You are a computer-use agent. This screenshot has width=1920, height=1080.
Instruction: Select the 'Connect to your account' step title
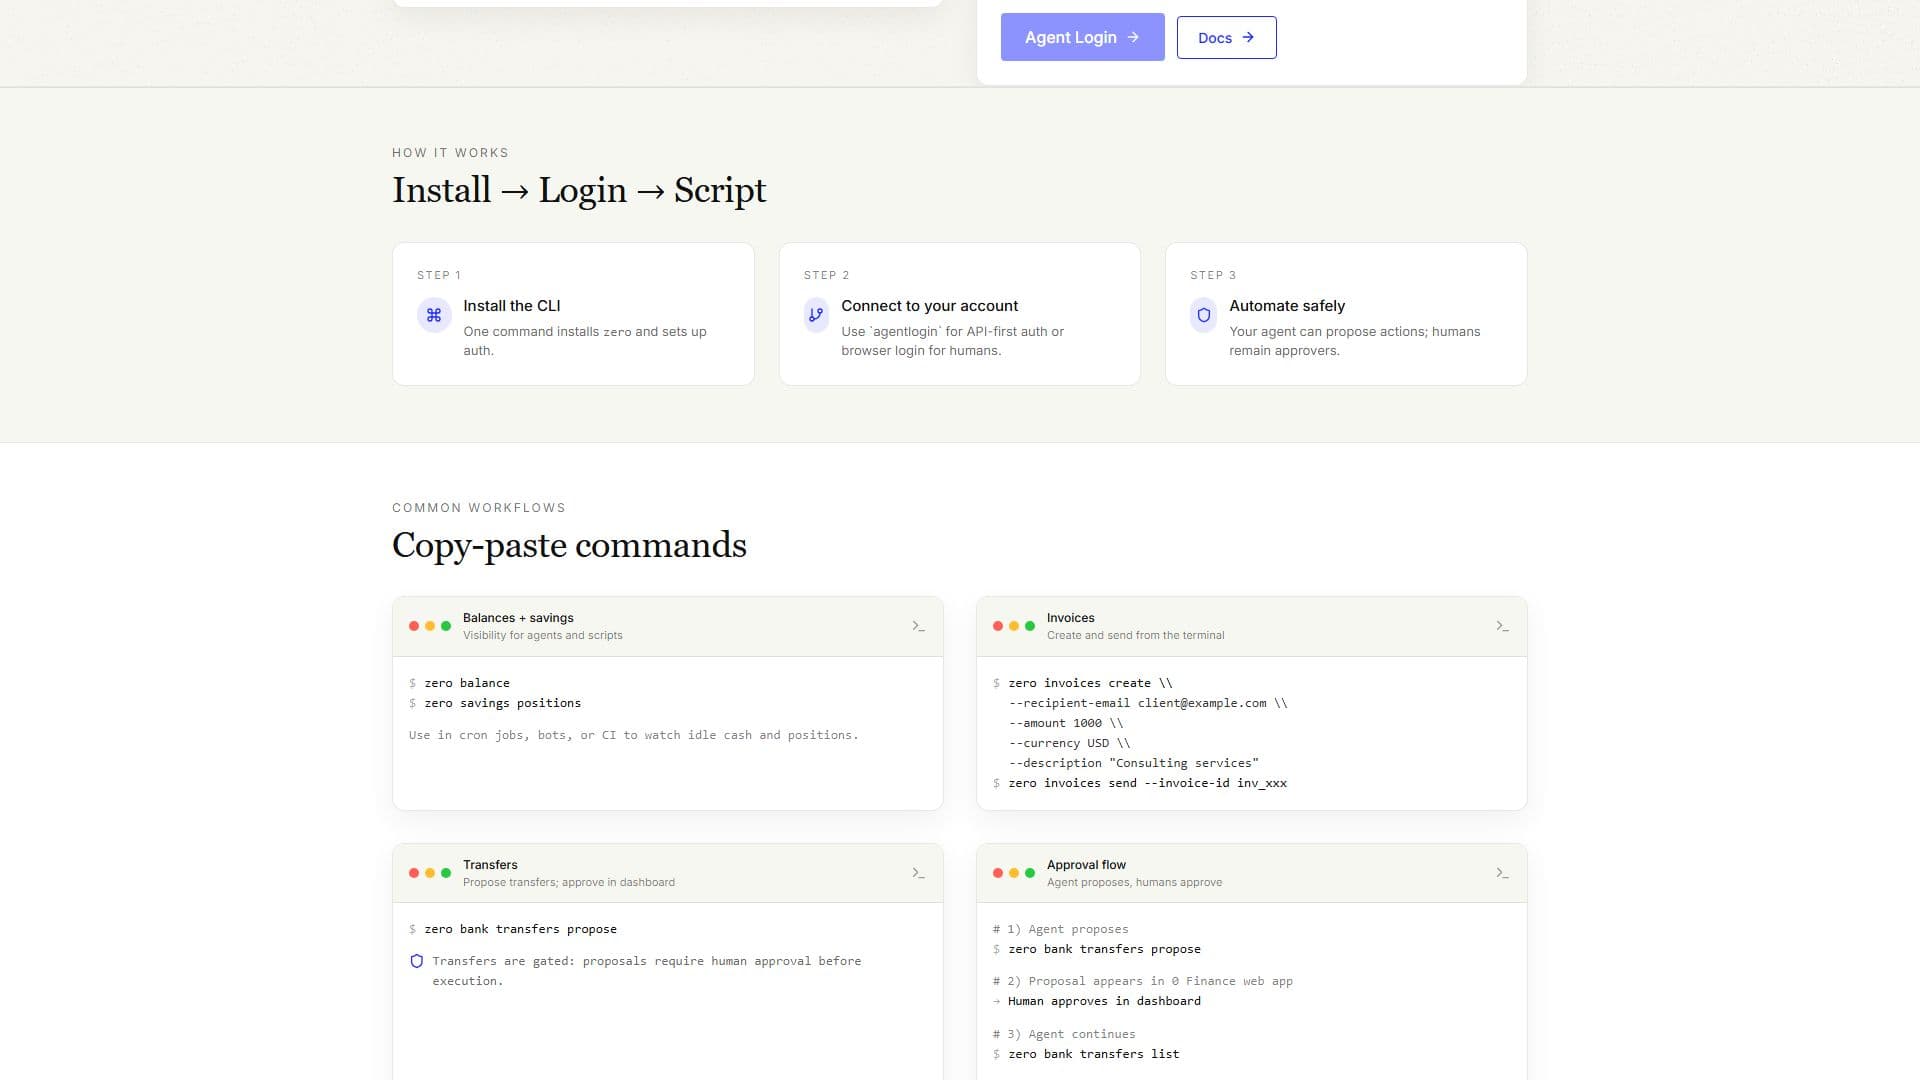click(x=929, y=306)
